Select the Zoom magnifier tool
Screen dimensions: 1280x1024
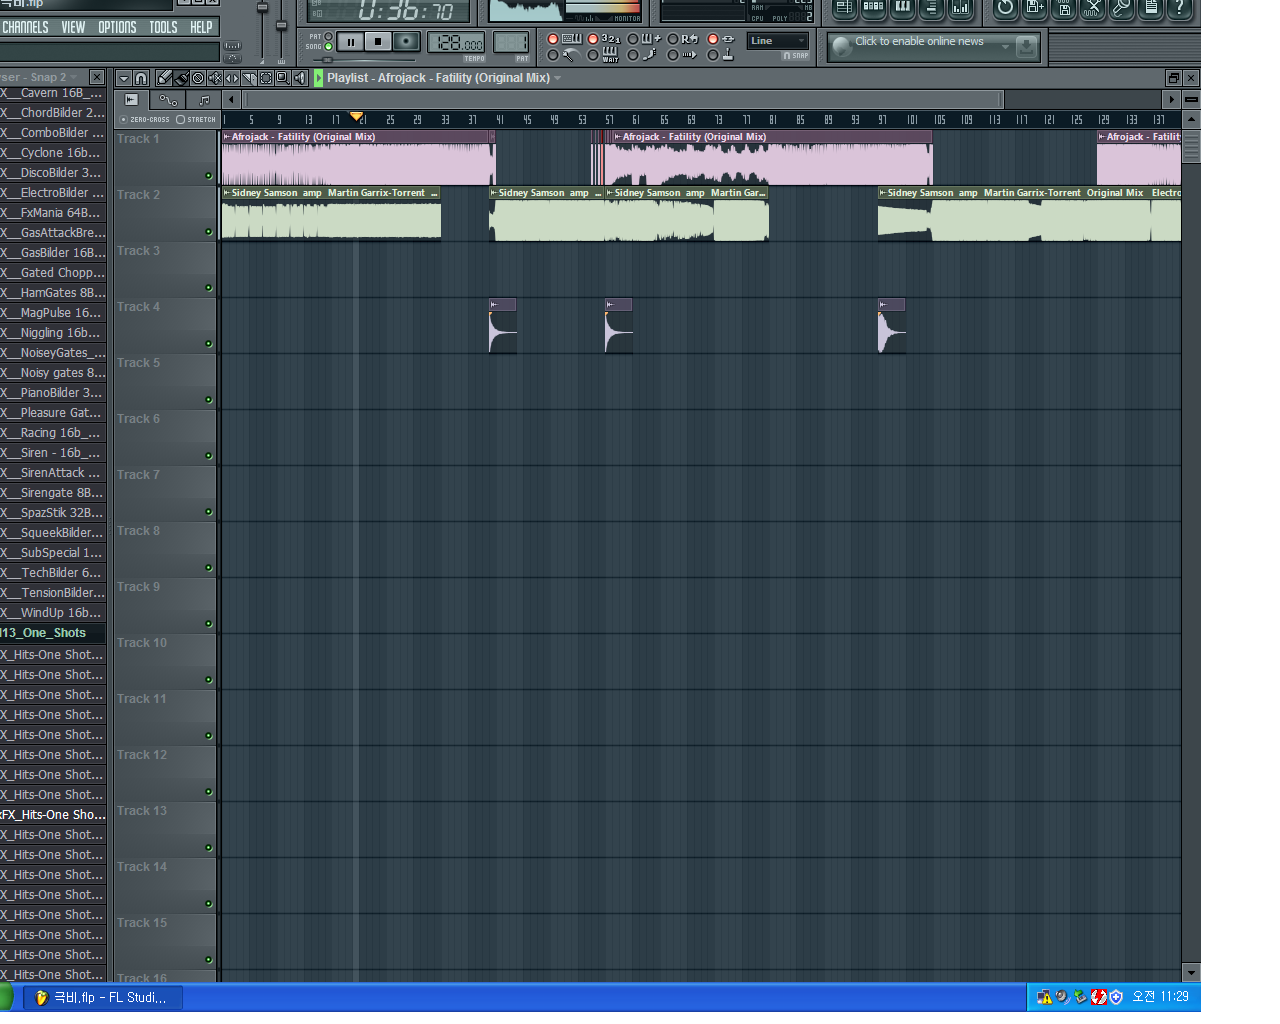[283, 78]
